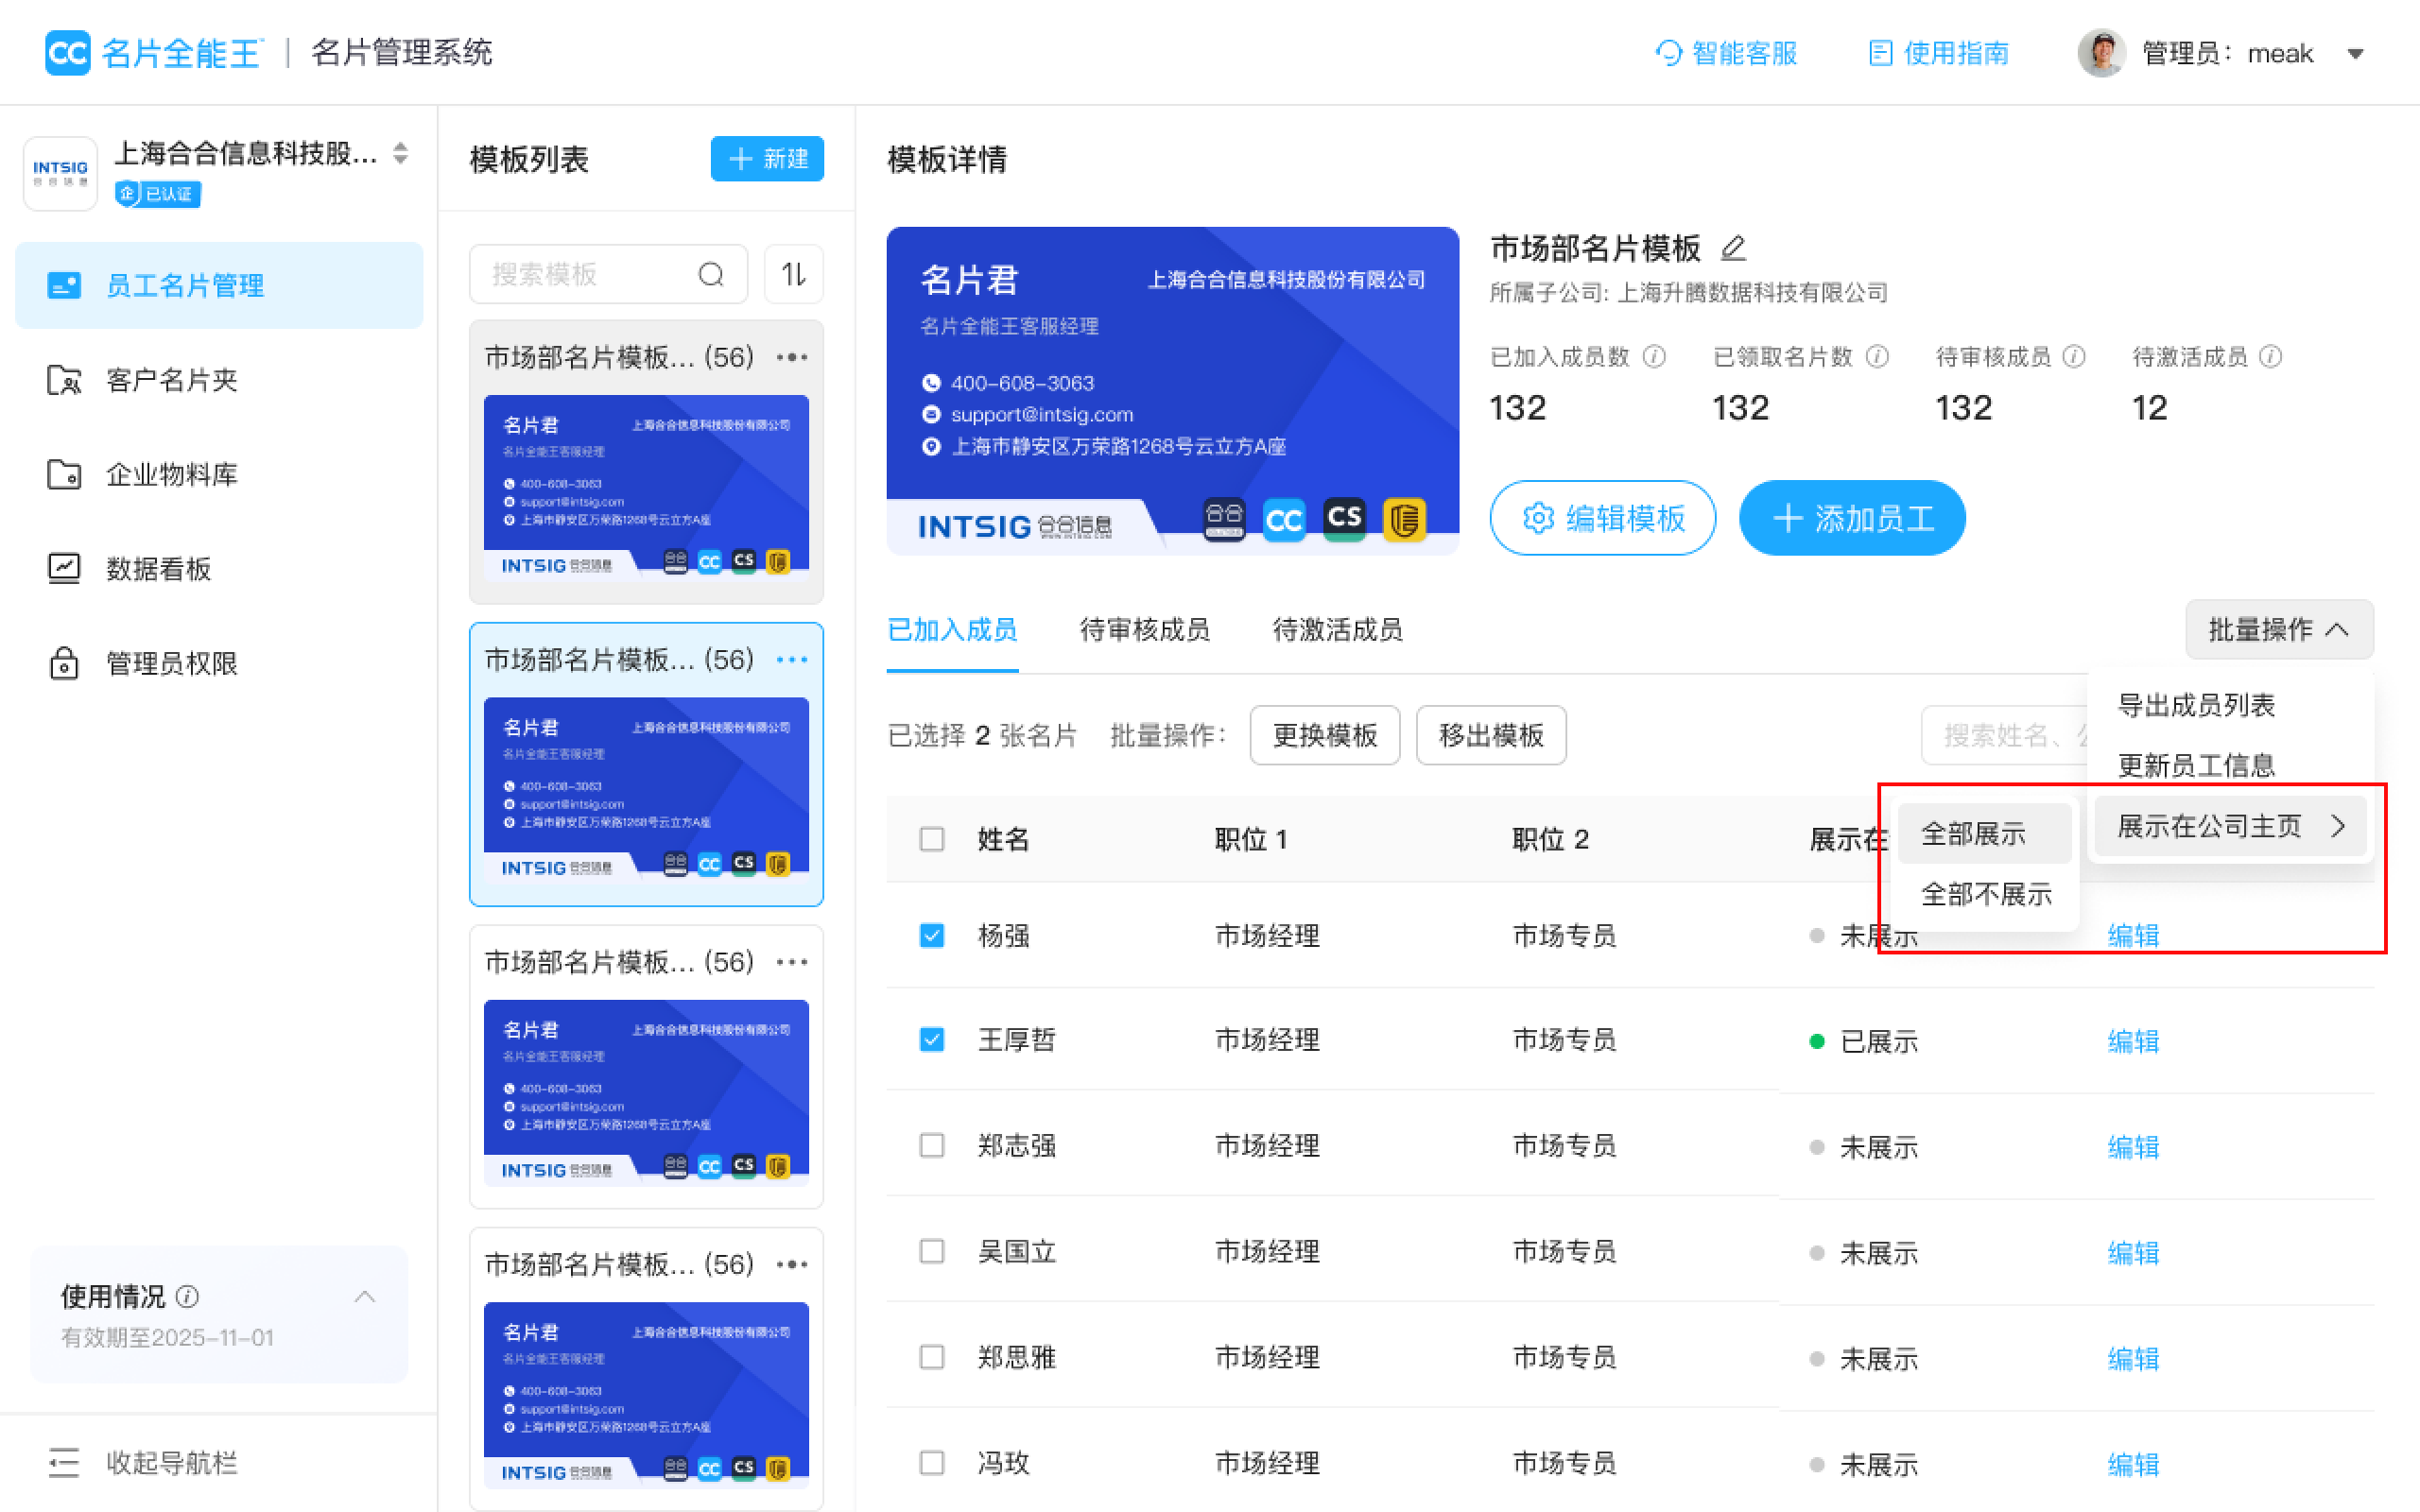This screenshot has width=2420, height=1512.
Task: Click the yellow app icon on large card preview
Action: (1404, 519)
